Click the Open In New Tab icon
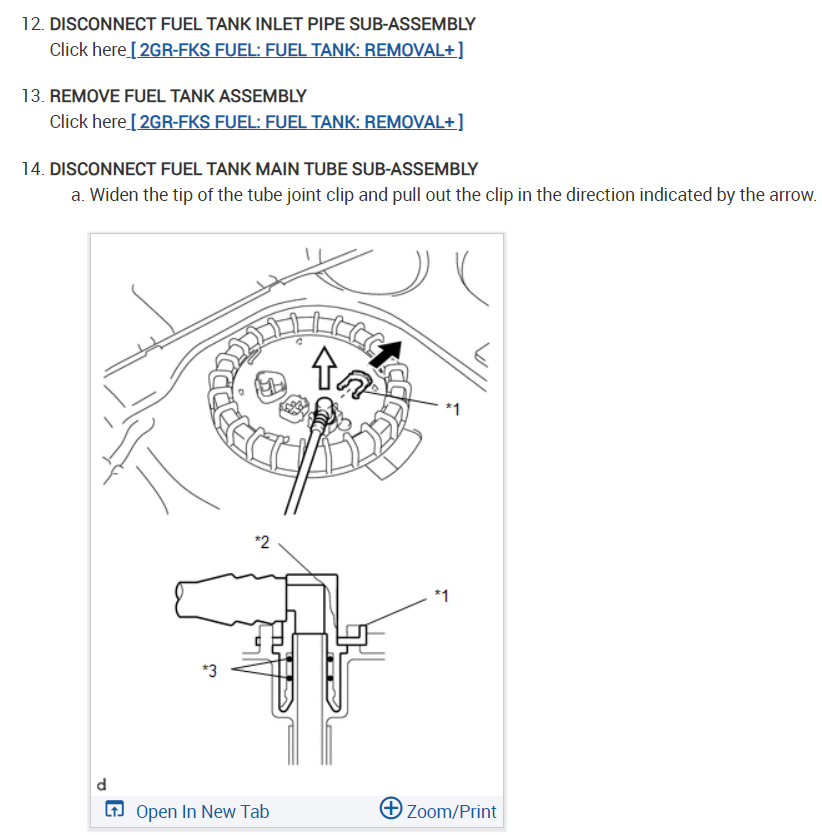 (114, 809)
